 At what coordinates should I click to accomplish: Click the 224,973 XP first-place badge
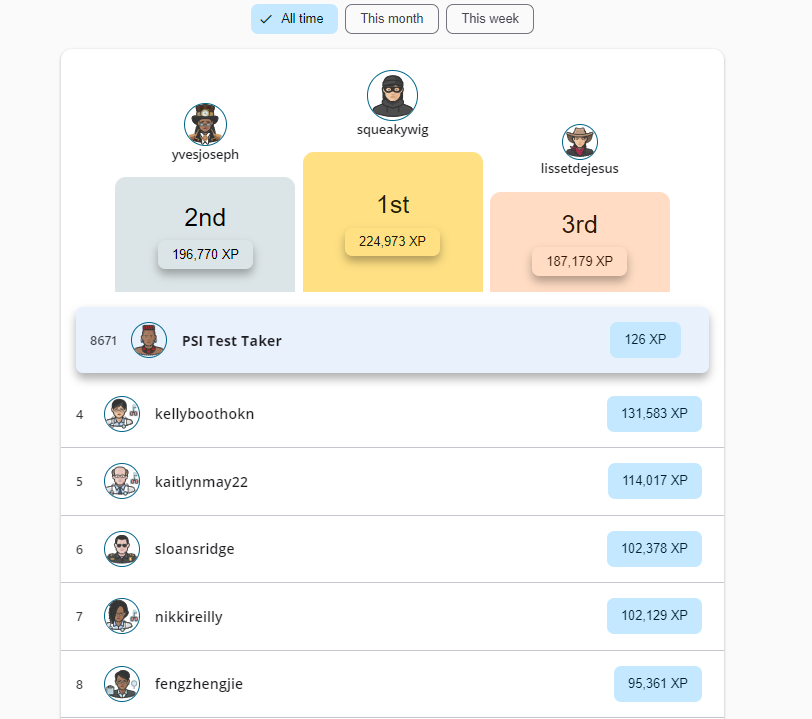click(392, 241)
